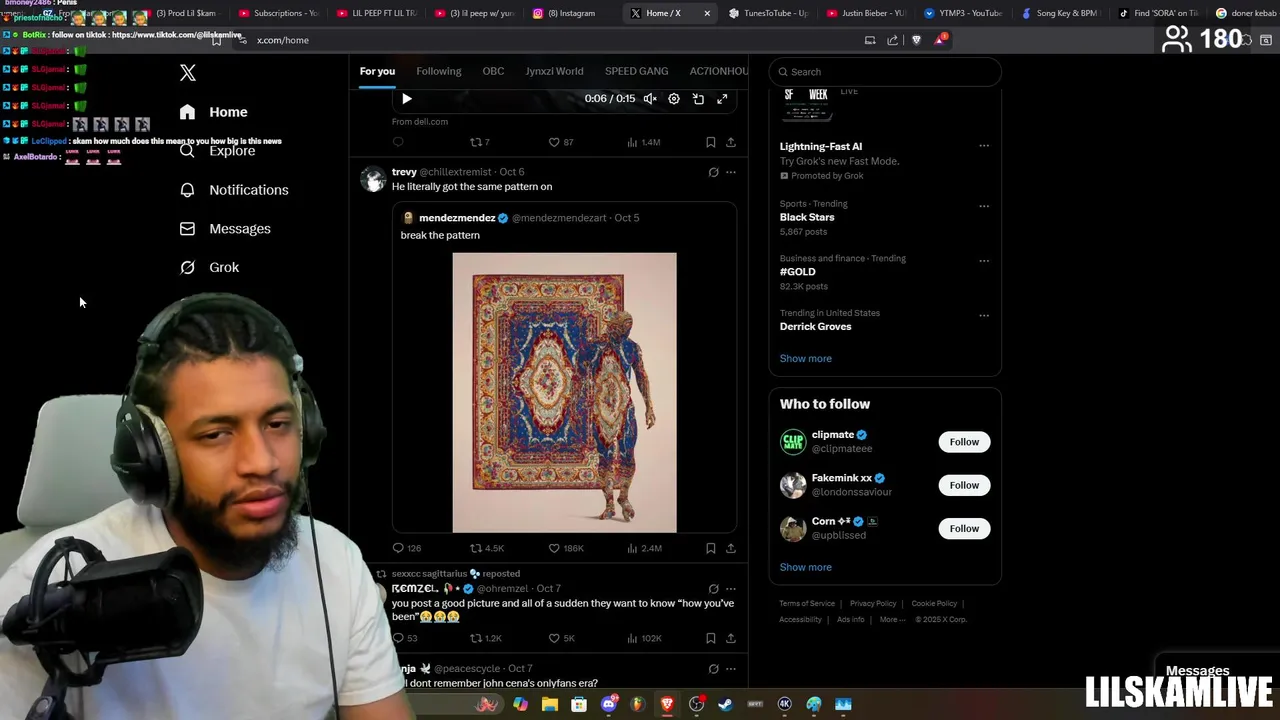Viewport: 1280px width, 720px height.
Task: Open the Derrick Groves trending topic
Action: pyautogui.click(x=816, y=327)
